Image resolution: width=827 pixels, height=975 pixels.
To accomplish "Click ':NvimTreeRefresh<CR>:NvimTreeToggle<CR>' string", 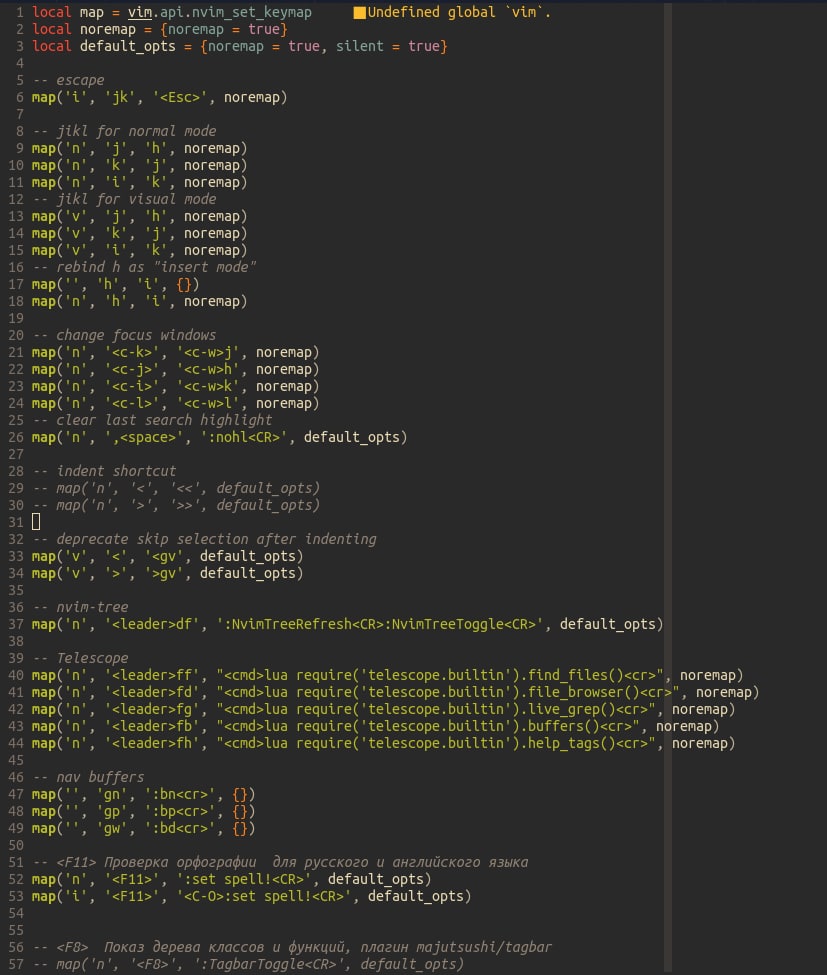I will pos(379,624).
